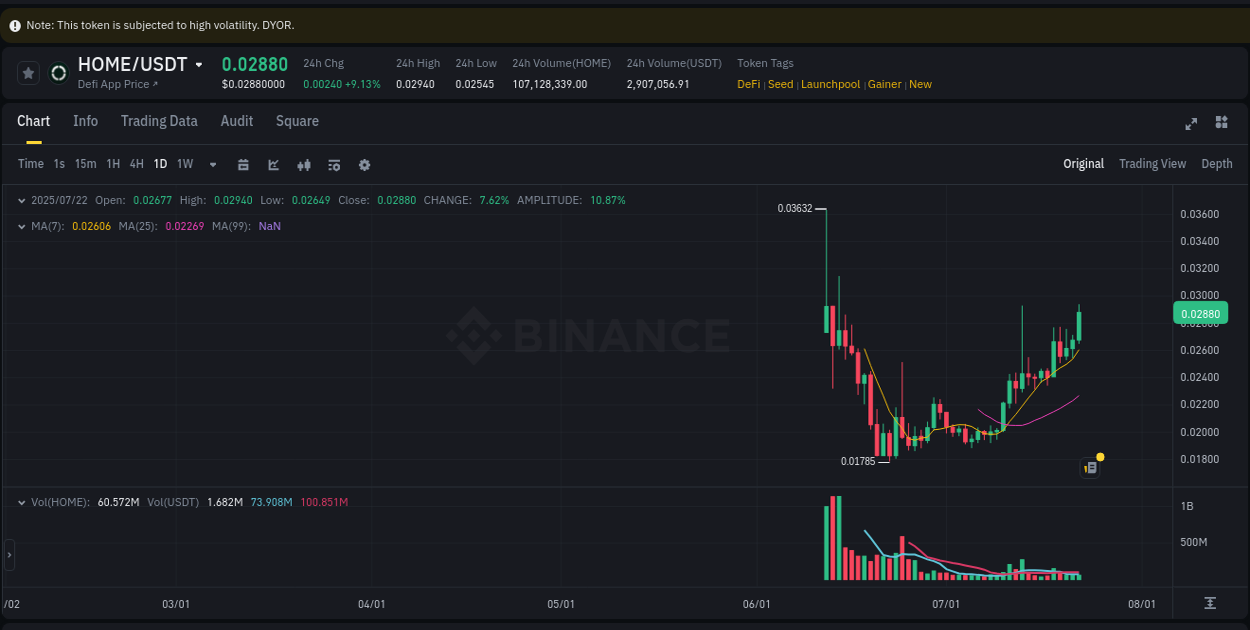Expand the chart to fullscreen
1250x630 pixels.
coord(1191,123)
